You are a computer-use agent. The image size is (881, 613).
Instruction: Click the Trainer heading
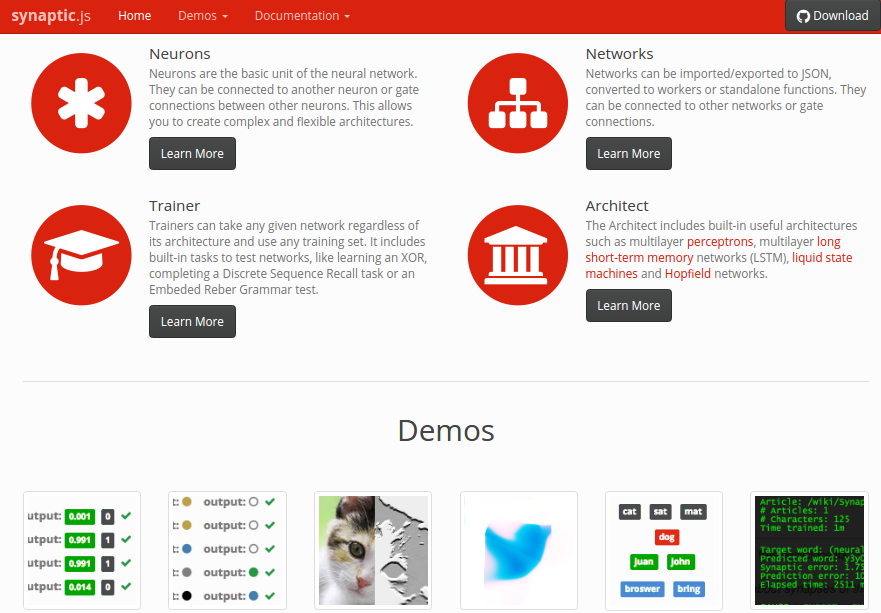[174, 206]
